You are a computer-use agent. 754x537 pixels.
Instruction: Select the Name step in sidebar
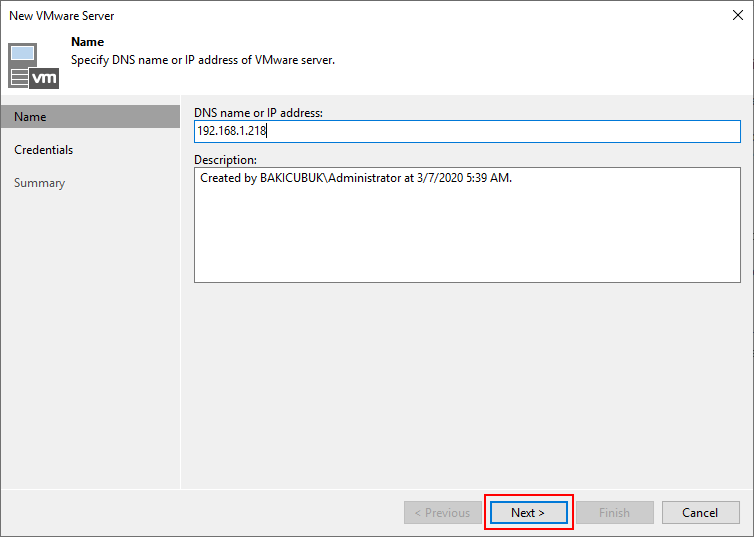coord(90,117)
